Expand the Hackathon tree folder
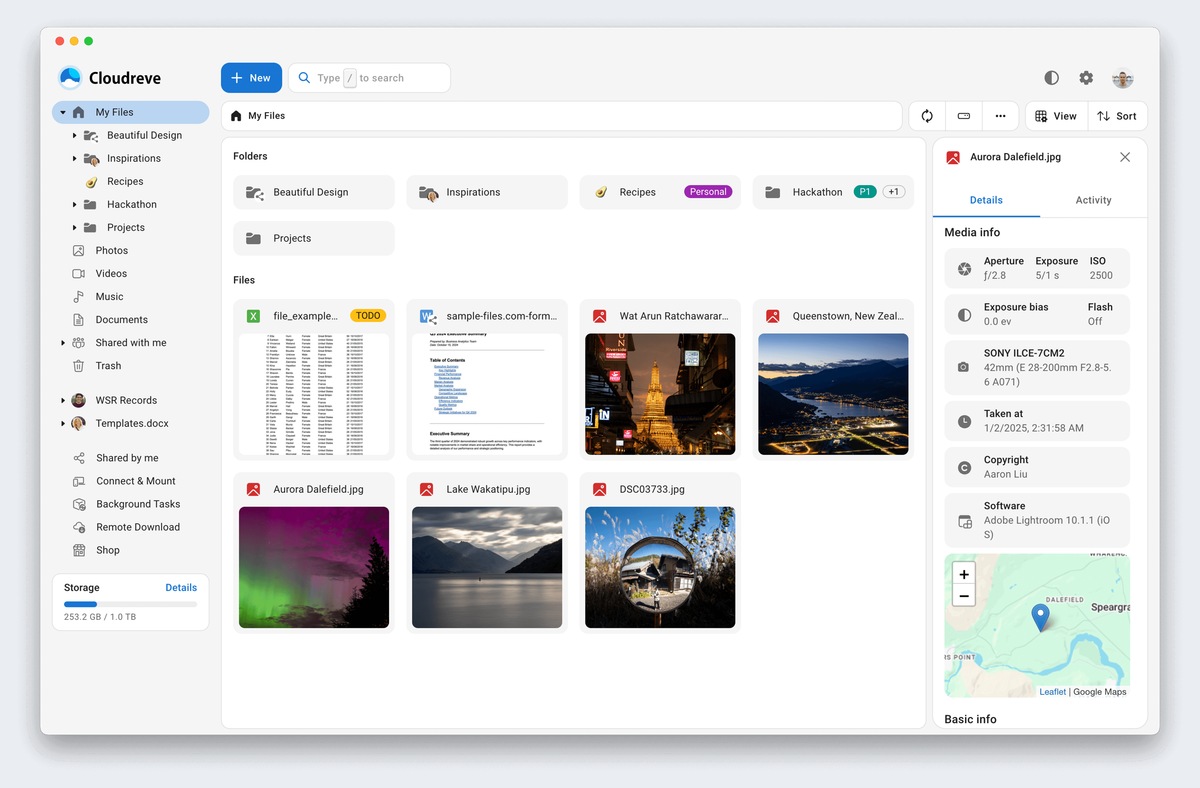This screenshot has width=1200, height=788. pyautogui.click(x=75, y=204)
